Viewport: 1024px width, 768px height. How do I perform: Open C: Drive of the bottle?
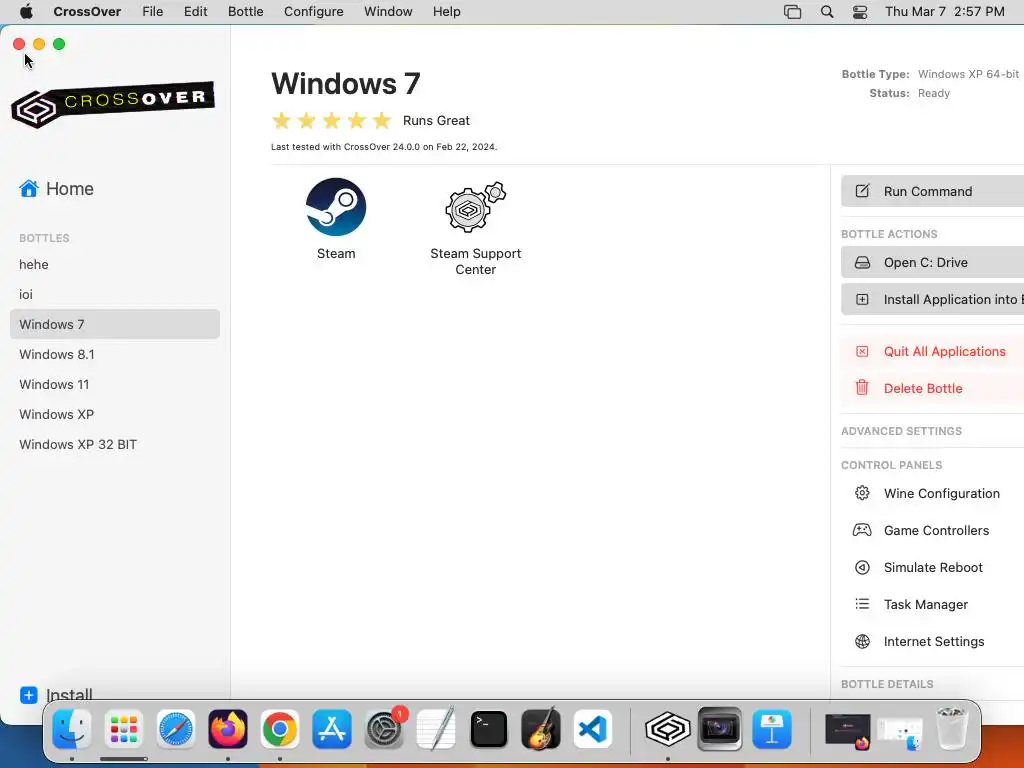[x=933, y=263]
